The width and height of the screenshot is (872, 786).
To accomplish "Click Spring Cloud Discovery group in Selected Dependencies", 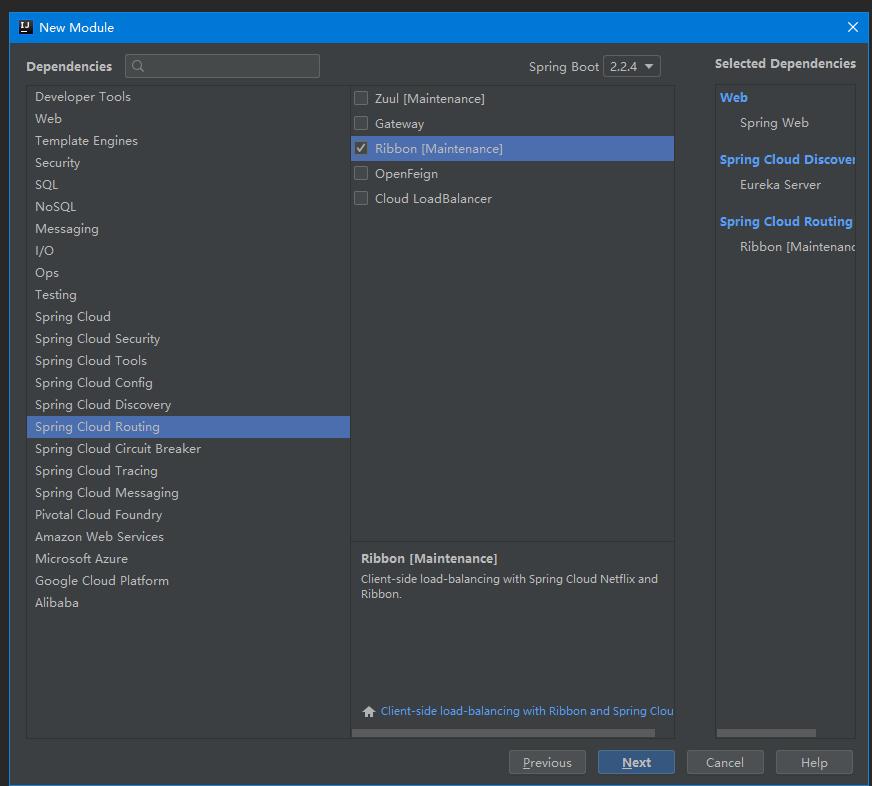I will (x=787, y=160).
